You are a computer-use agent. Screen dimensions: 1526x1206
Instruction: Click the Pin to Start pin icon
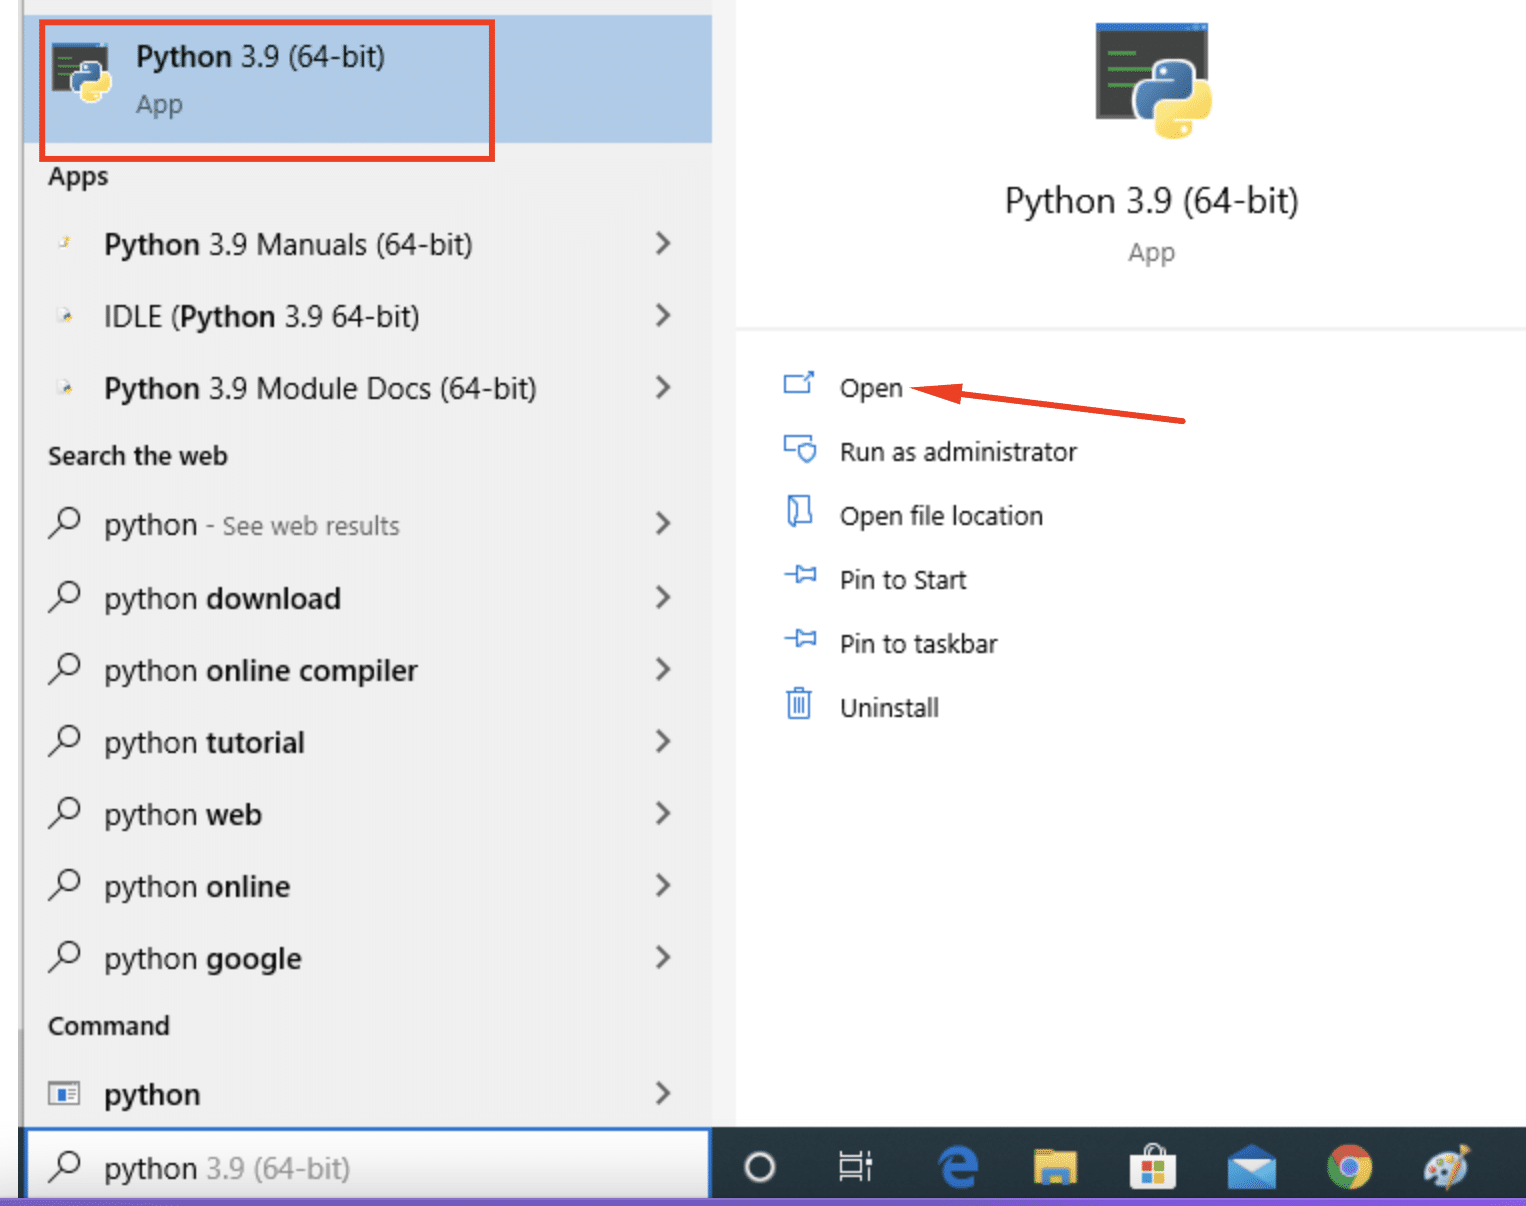(x=800, y=575)
